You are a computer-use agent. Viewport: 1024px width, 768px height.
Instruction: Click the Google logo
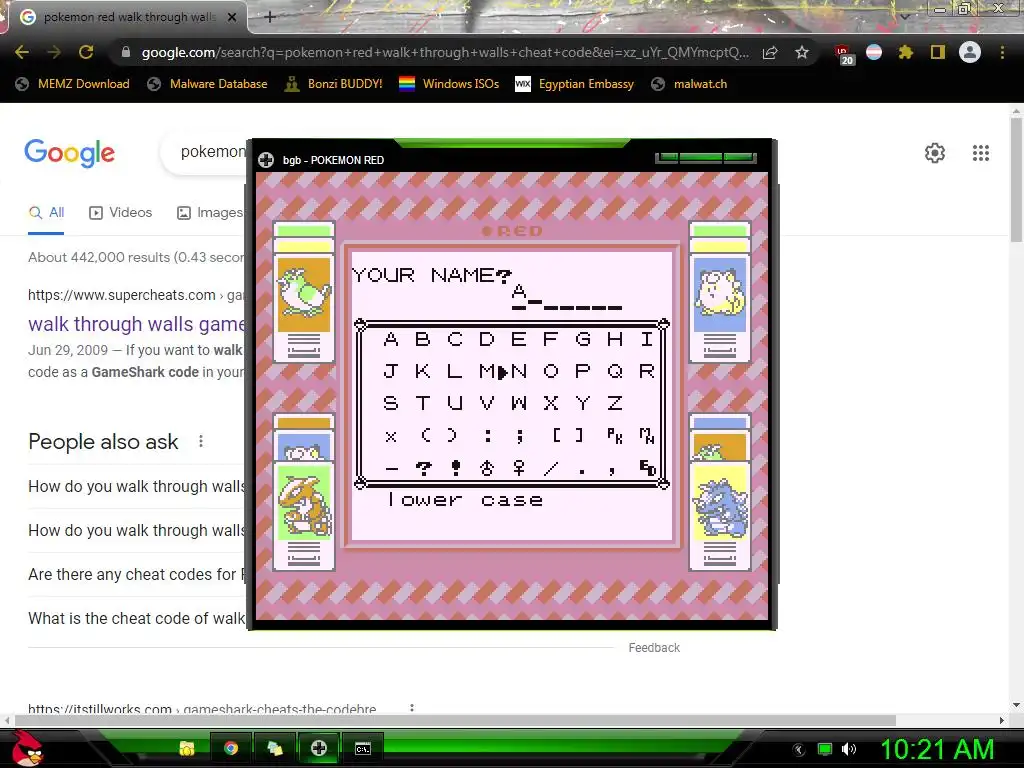69,153
